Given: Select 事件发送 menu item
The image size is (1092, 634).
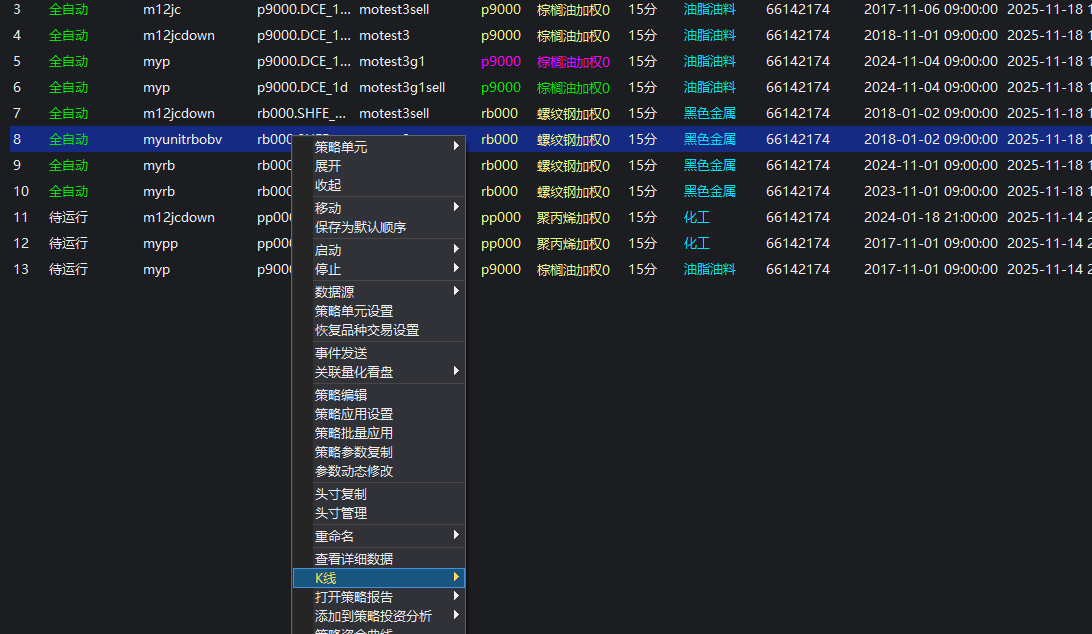Looking at the screenshot, I should tap(341, 353).
